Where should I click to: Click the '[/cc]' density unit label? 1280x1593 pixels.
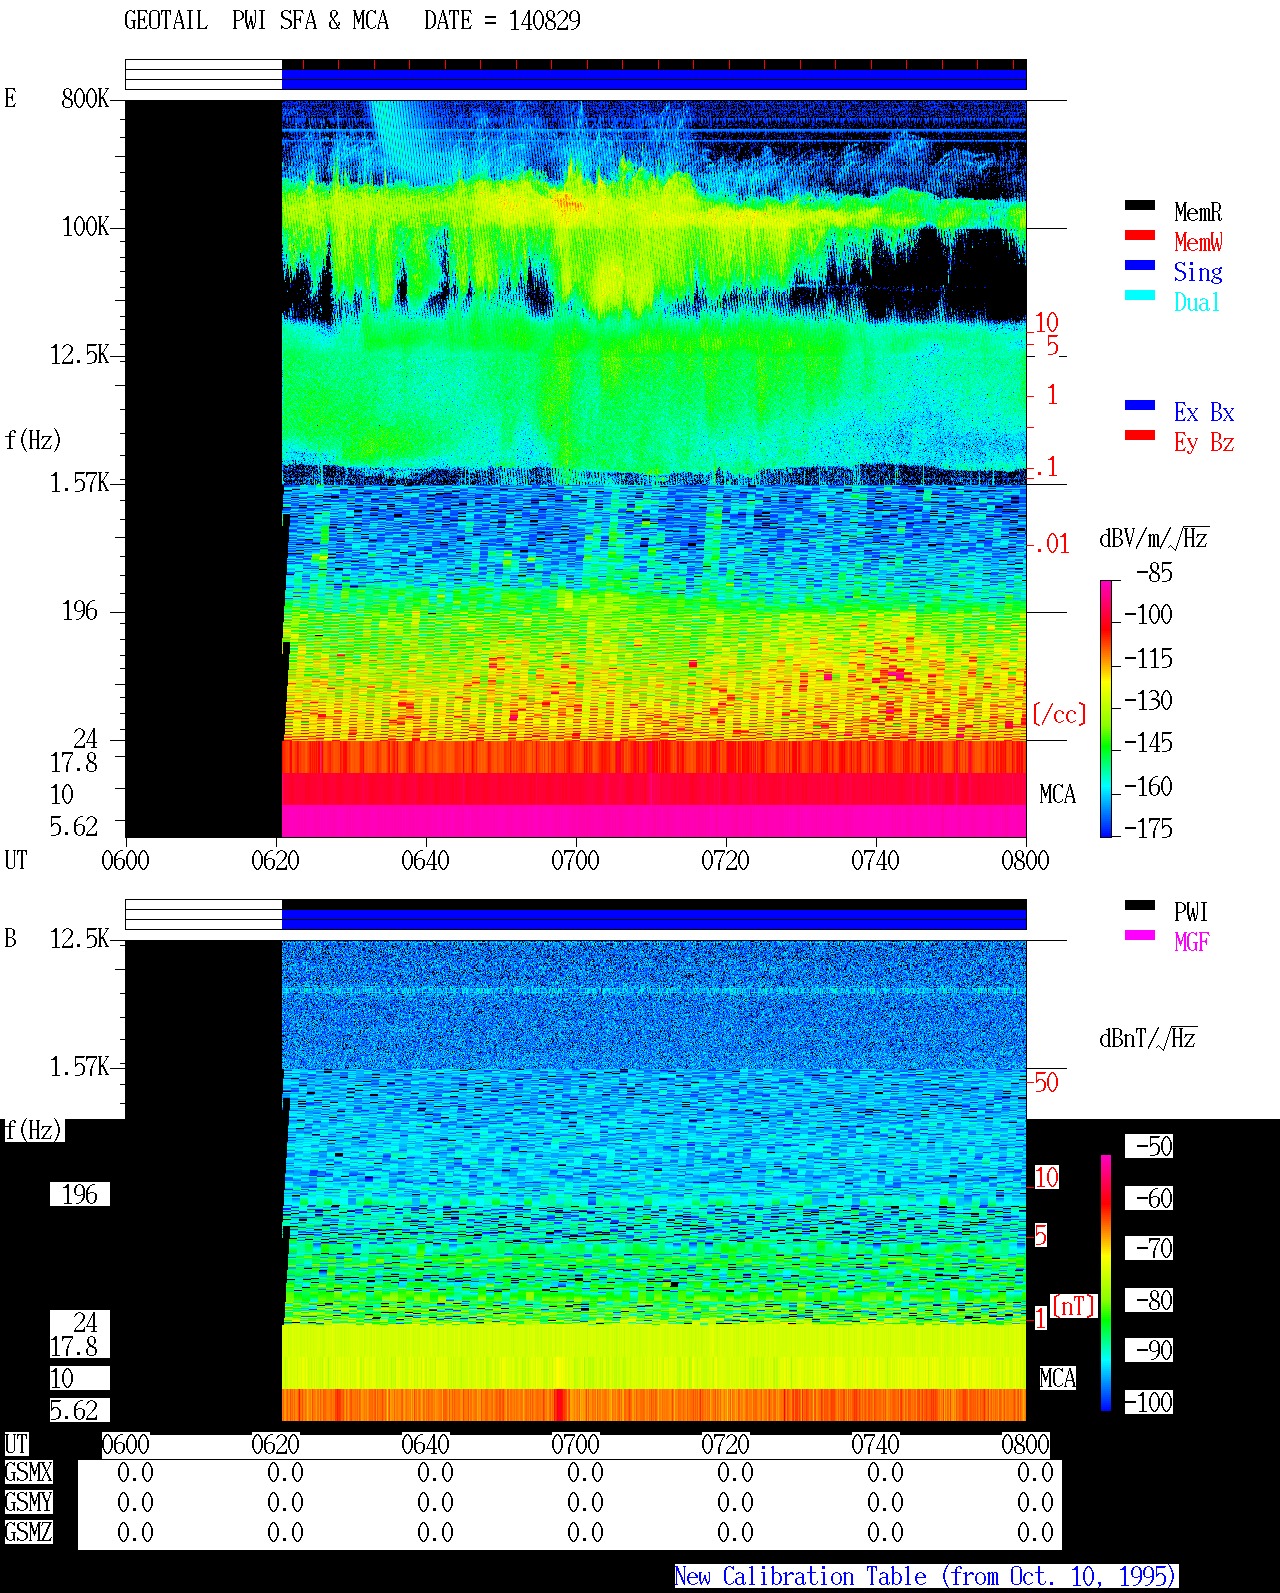[1059, 714]
